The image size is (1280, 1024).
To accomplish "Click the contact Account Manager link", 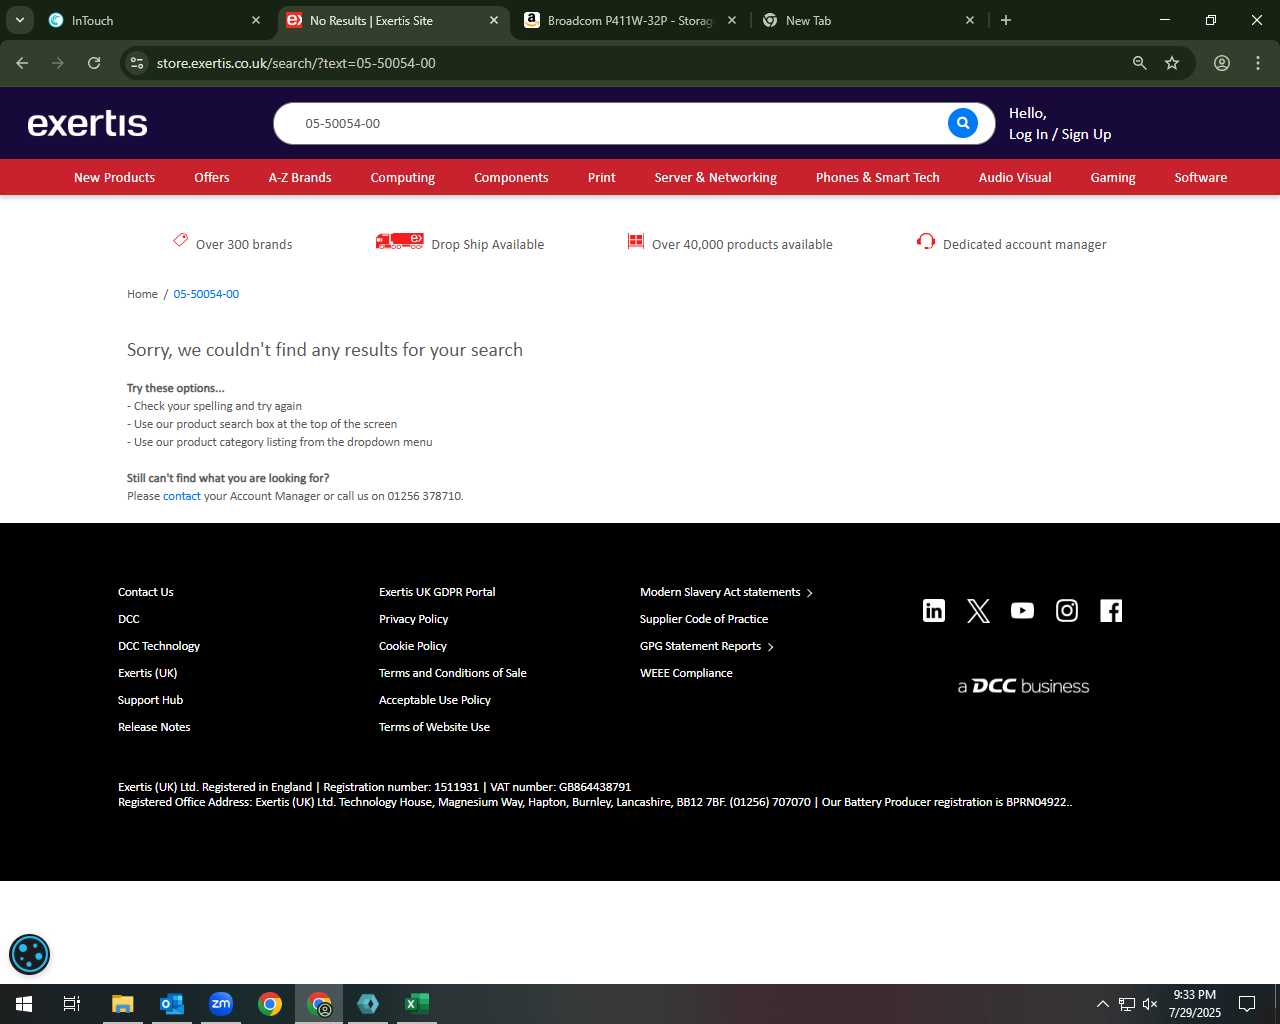I will click(182, 496).
